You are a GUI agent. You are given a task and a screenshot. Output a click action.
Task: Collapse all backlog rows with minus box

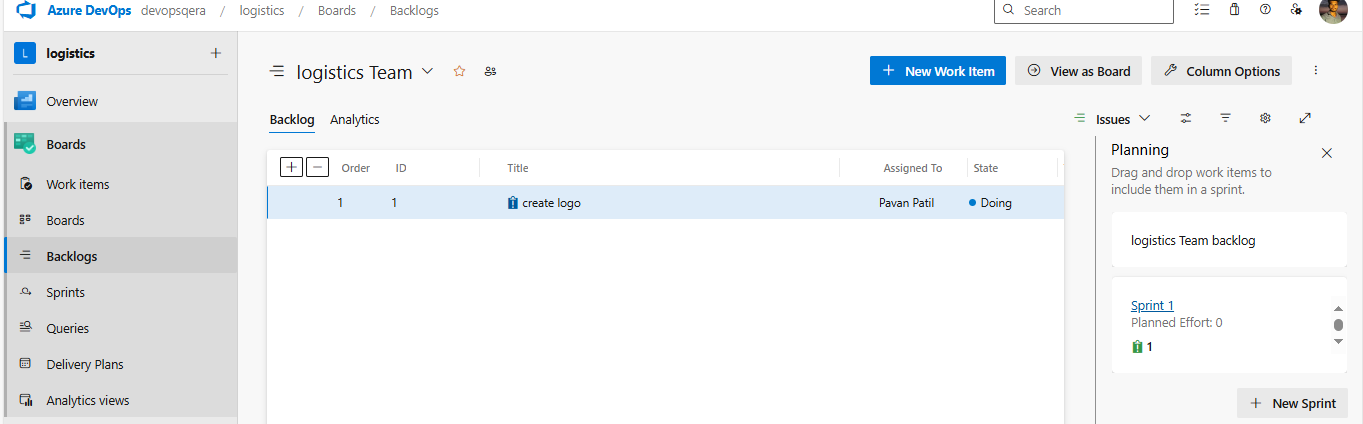pos(317,167)
